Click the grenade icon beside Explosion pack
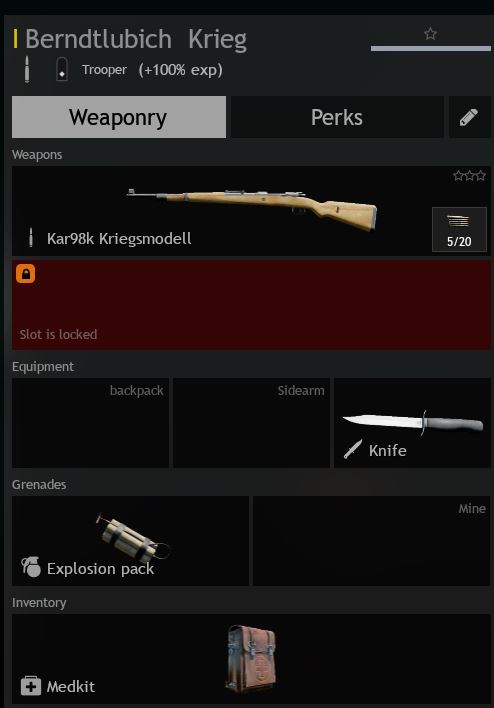The width and height of the screenshot is (494, 708). pos(31,567)
